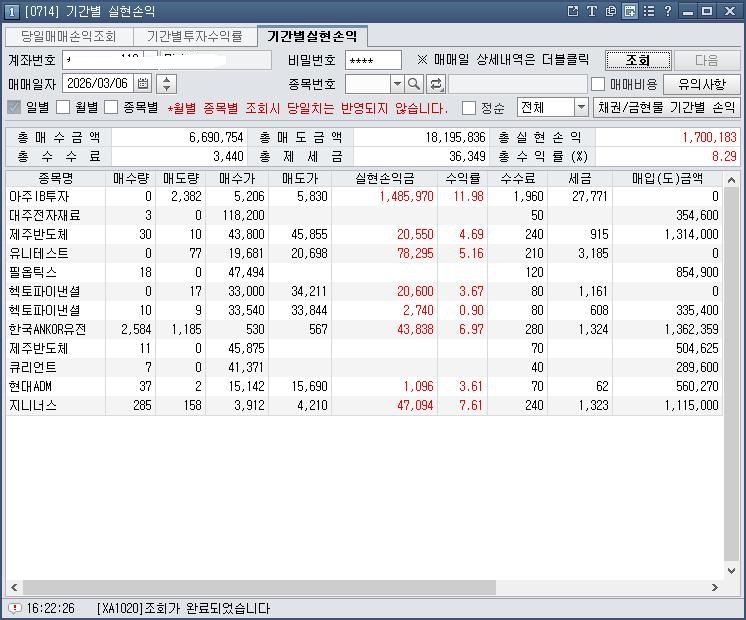This screenshot has height=620, width=746.
Task: Click the 실현손익금 column header
Action: click(384, 178)
